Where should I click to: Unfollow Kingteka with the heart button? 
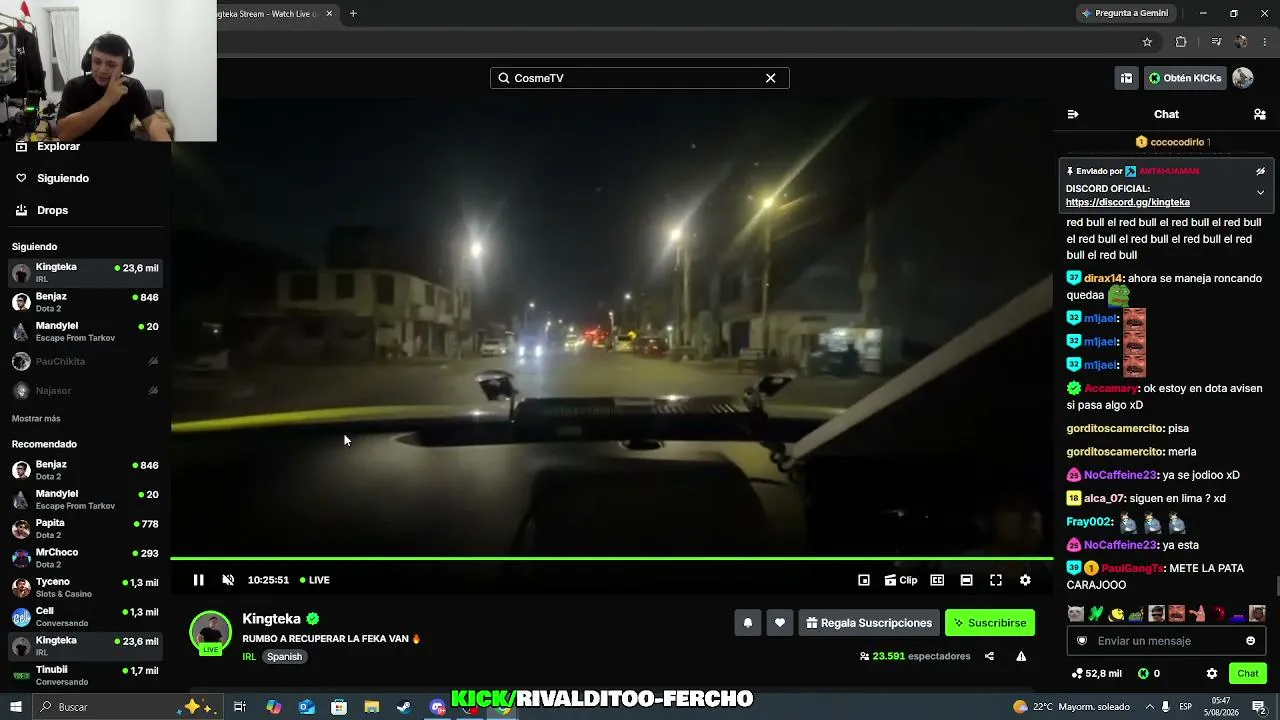point(780,623)
